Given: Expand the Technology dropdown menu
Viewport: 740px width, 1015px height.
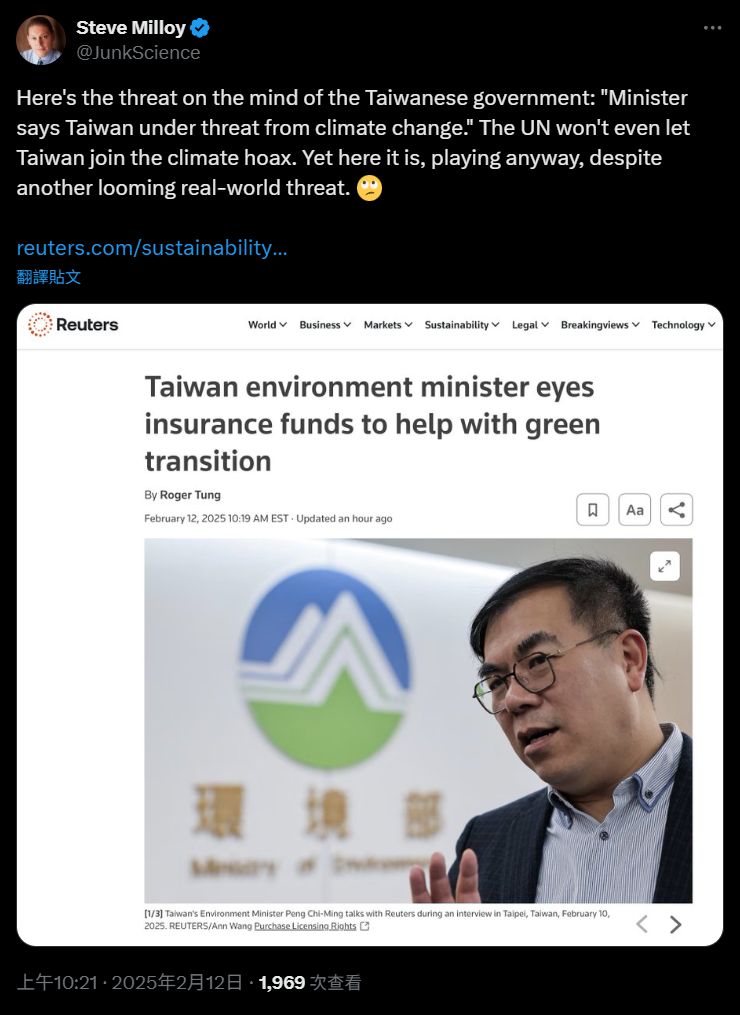Looking at the screenshot, I should (683, 325).
